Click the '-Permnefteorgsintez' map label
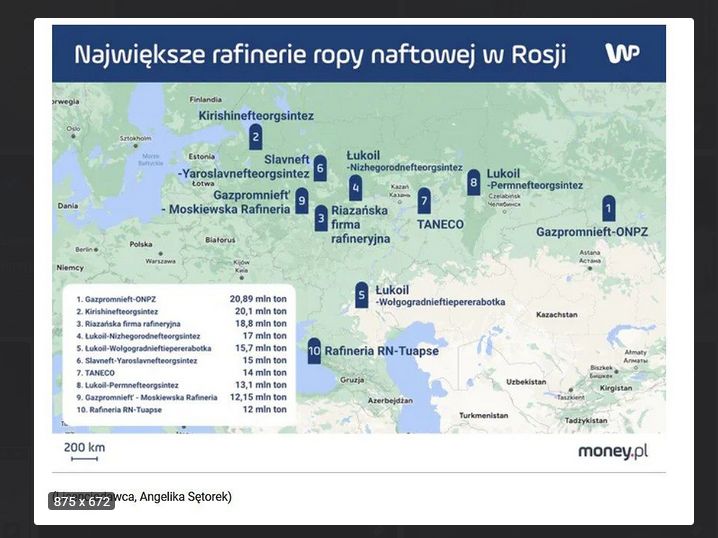718x538 pixels. coord(534,185)
